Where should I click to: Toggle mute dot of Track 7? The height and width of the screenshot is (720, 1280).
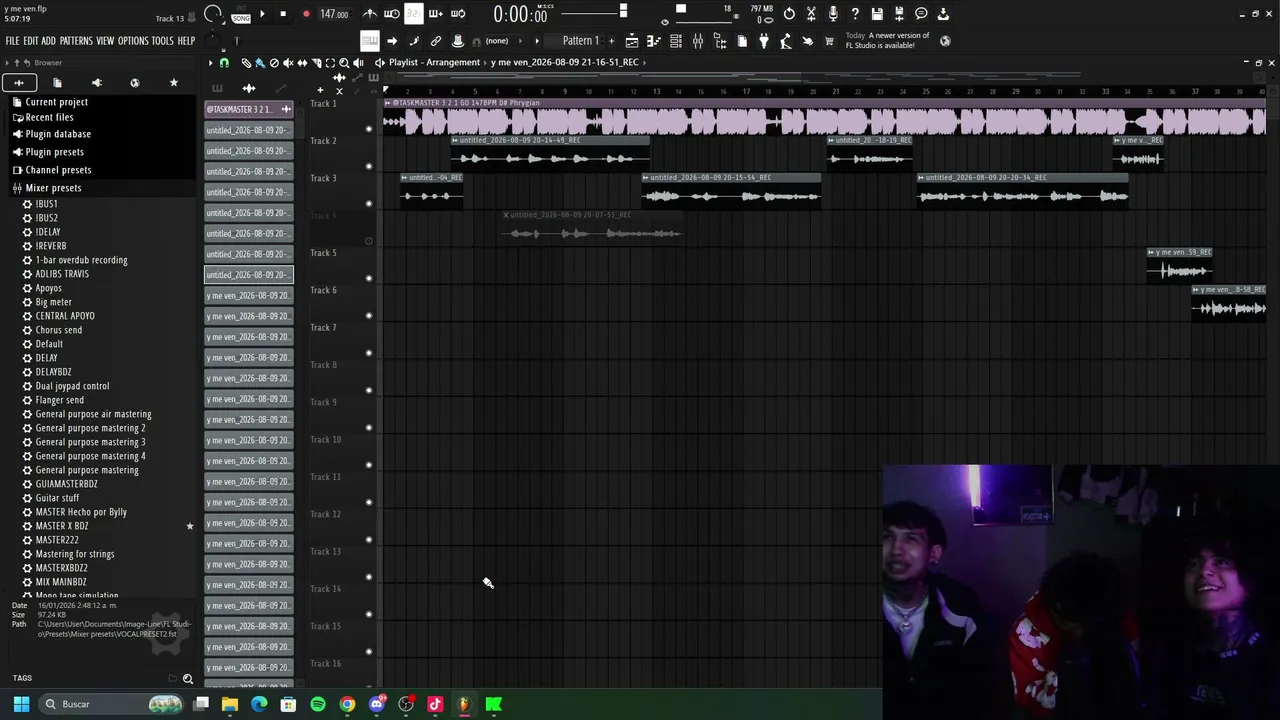(368, 353)
